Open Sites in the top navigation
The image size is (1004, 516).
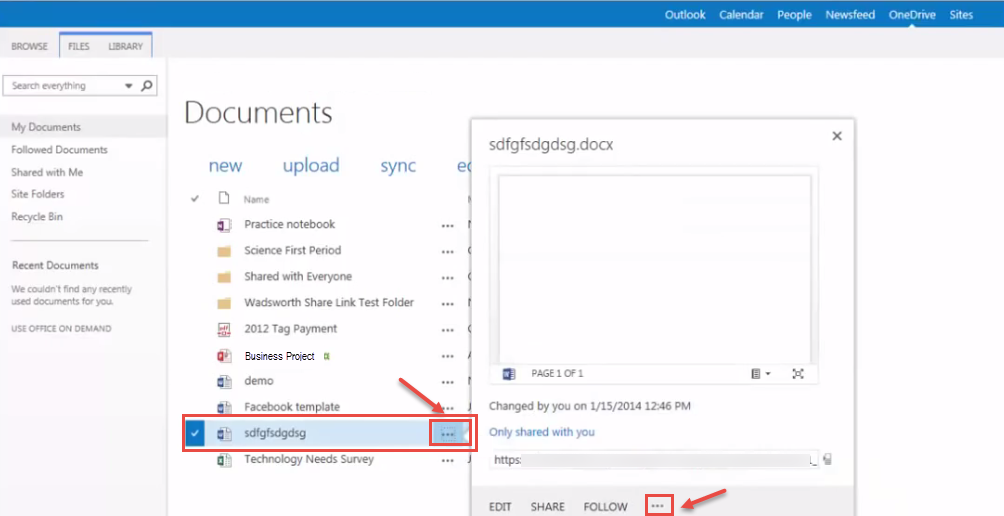click(961, 15)
